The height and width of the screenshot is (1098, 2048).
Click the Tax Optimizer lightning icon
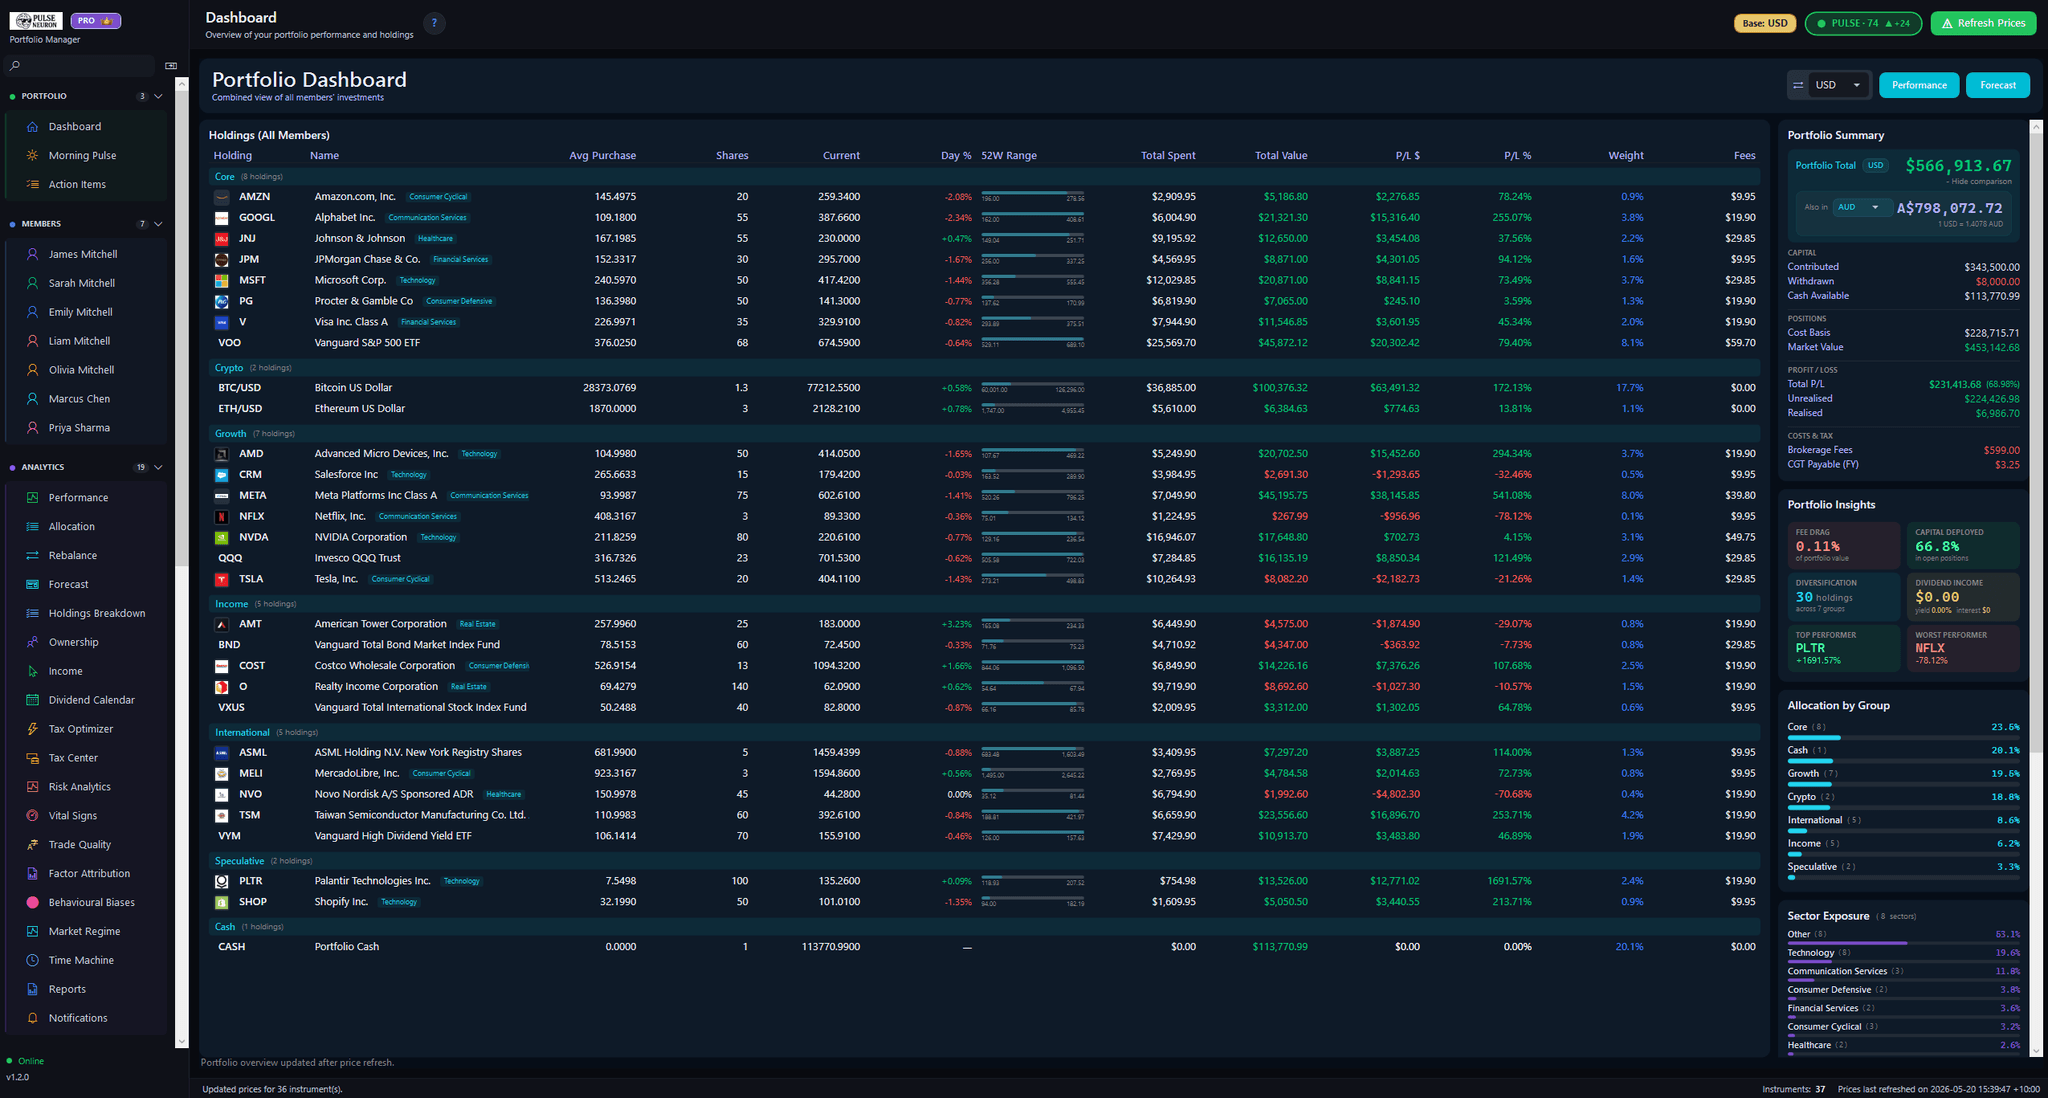pos(32,729)
